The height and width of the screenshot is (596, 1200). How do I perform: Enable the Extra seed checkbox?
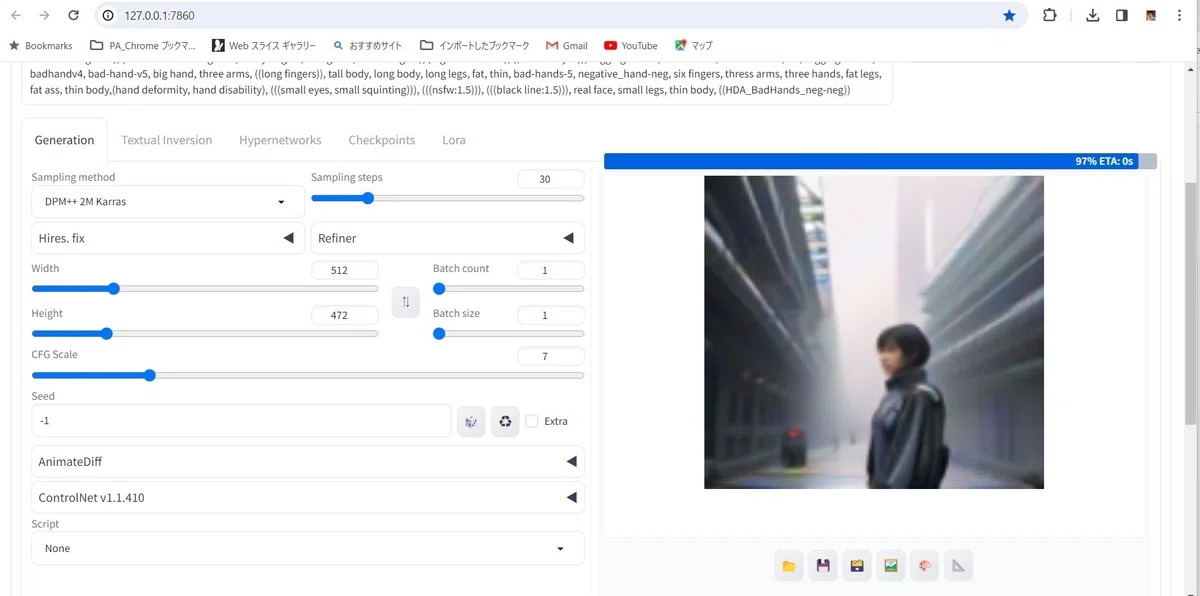pyautogui.click(x=532, y=421)
